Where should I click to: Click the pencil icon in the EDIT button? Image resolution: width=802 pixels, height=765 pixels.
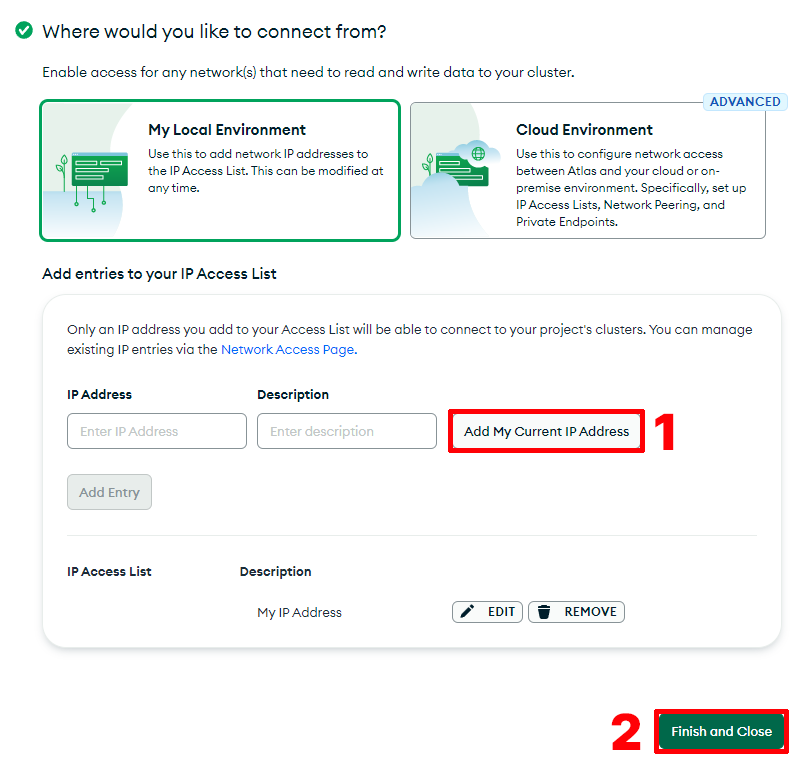(467, 612)
